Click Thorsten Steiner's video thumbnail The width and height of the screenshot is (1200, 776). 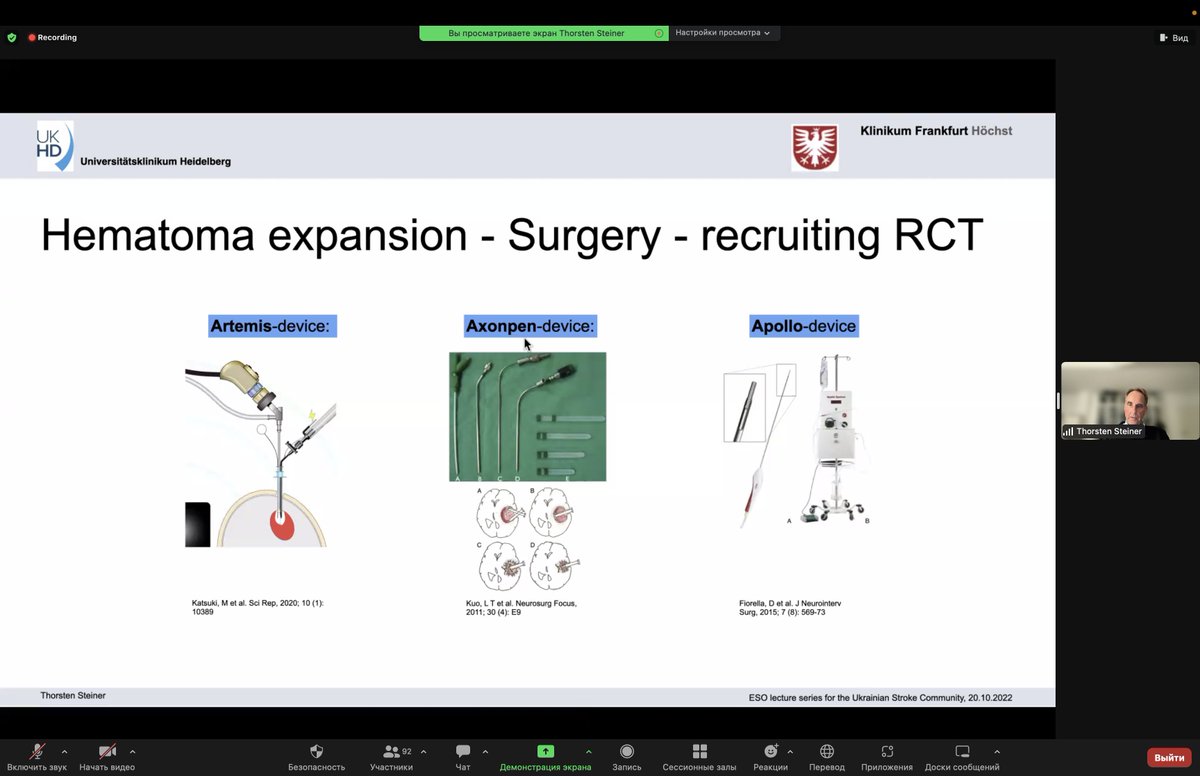[x=1129, y=400]
